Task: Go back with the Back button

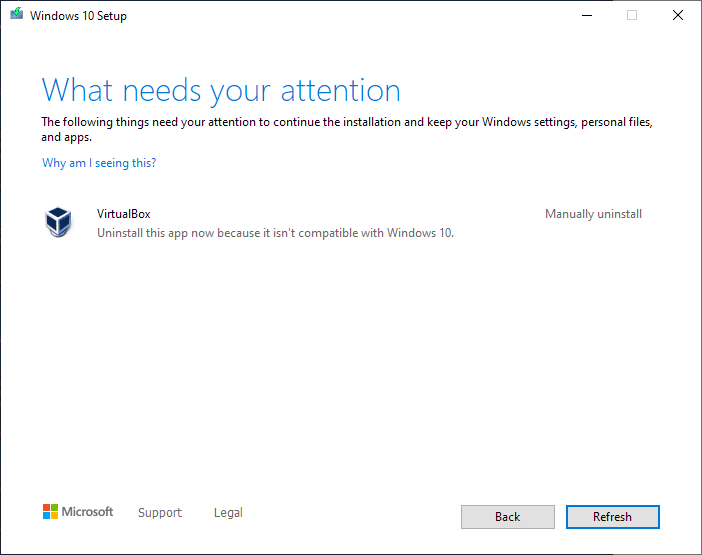Action: coord(508,517)
